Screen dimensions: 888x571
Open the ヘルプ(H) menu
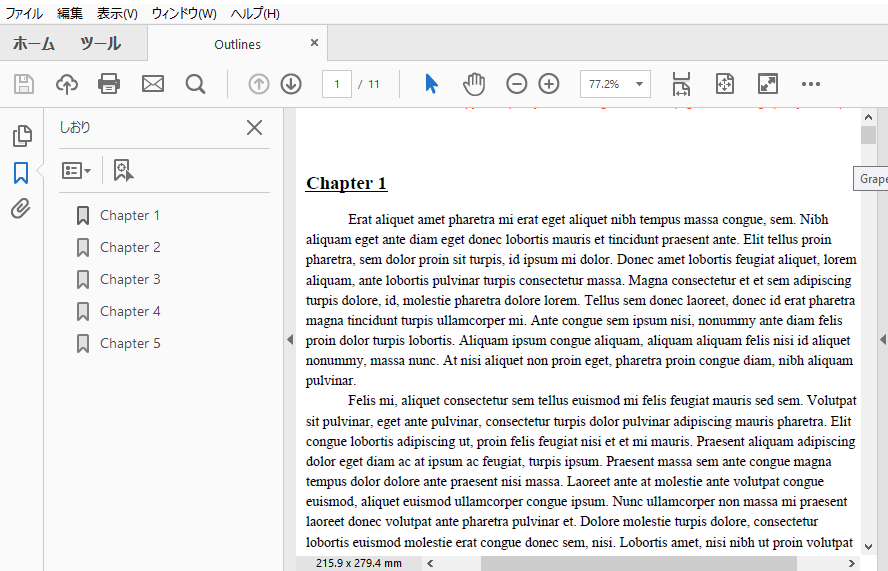click(255, 14)
